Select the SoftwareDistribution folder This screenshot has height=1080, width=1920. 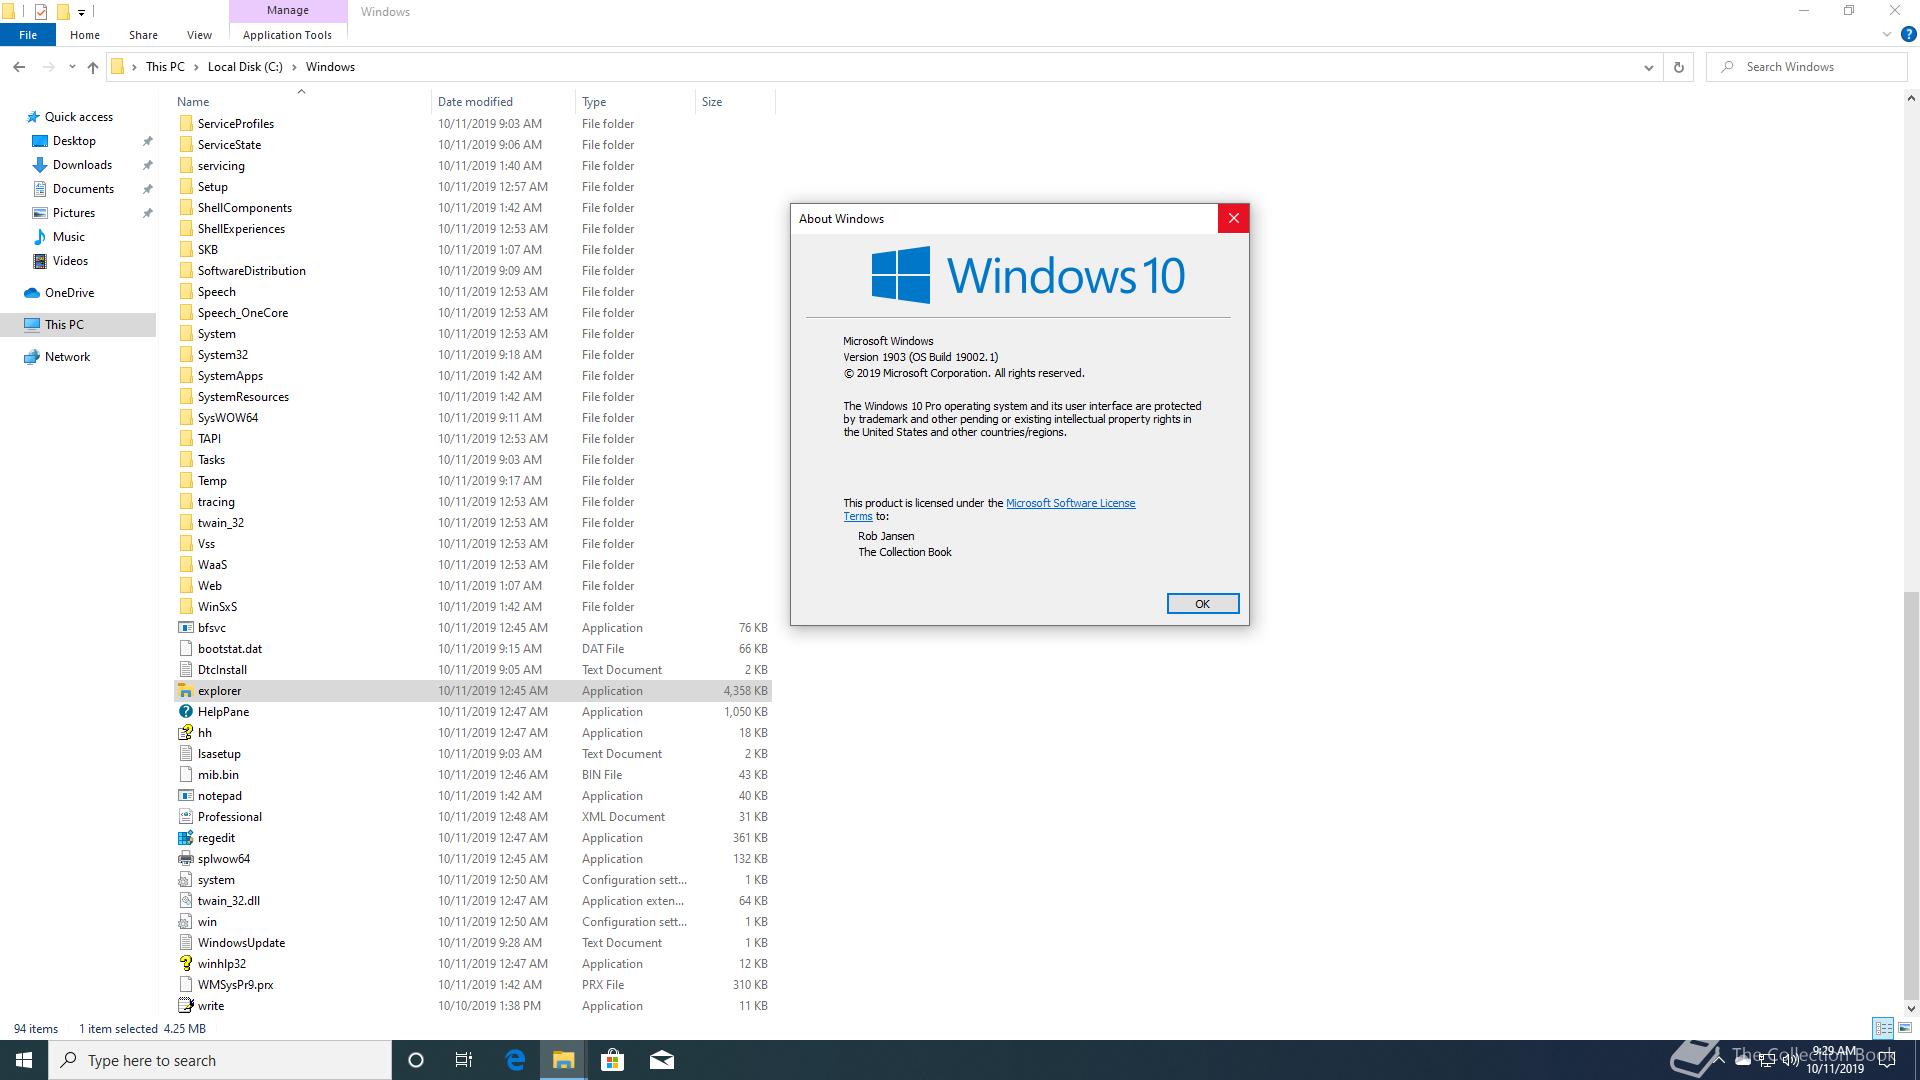[x=472, y=271]
